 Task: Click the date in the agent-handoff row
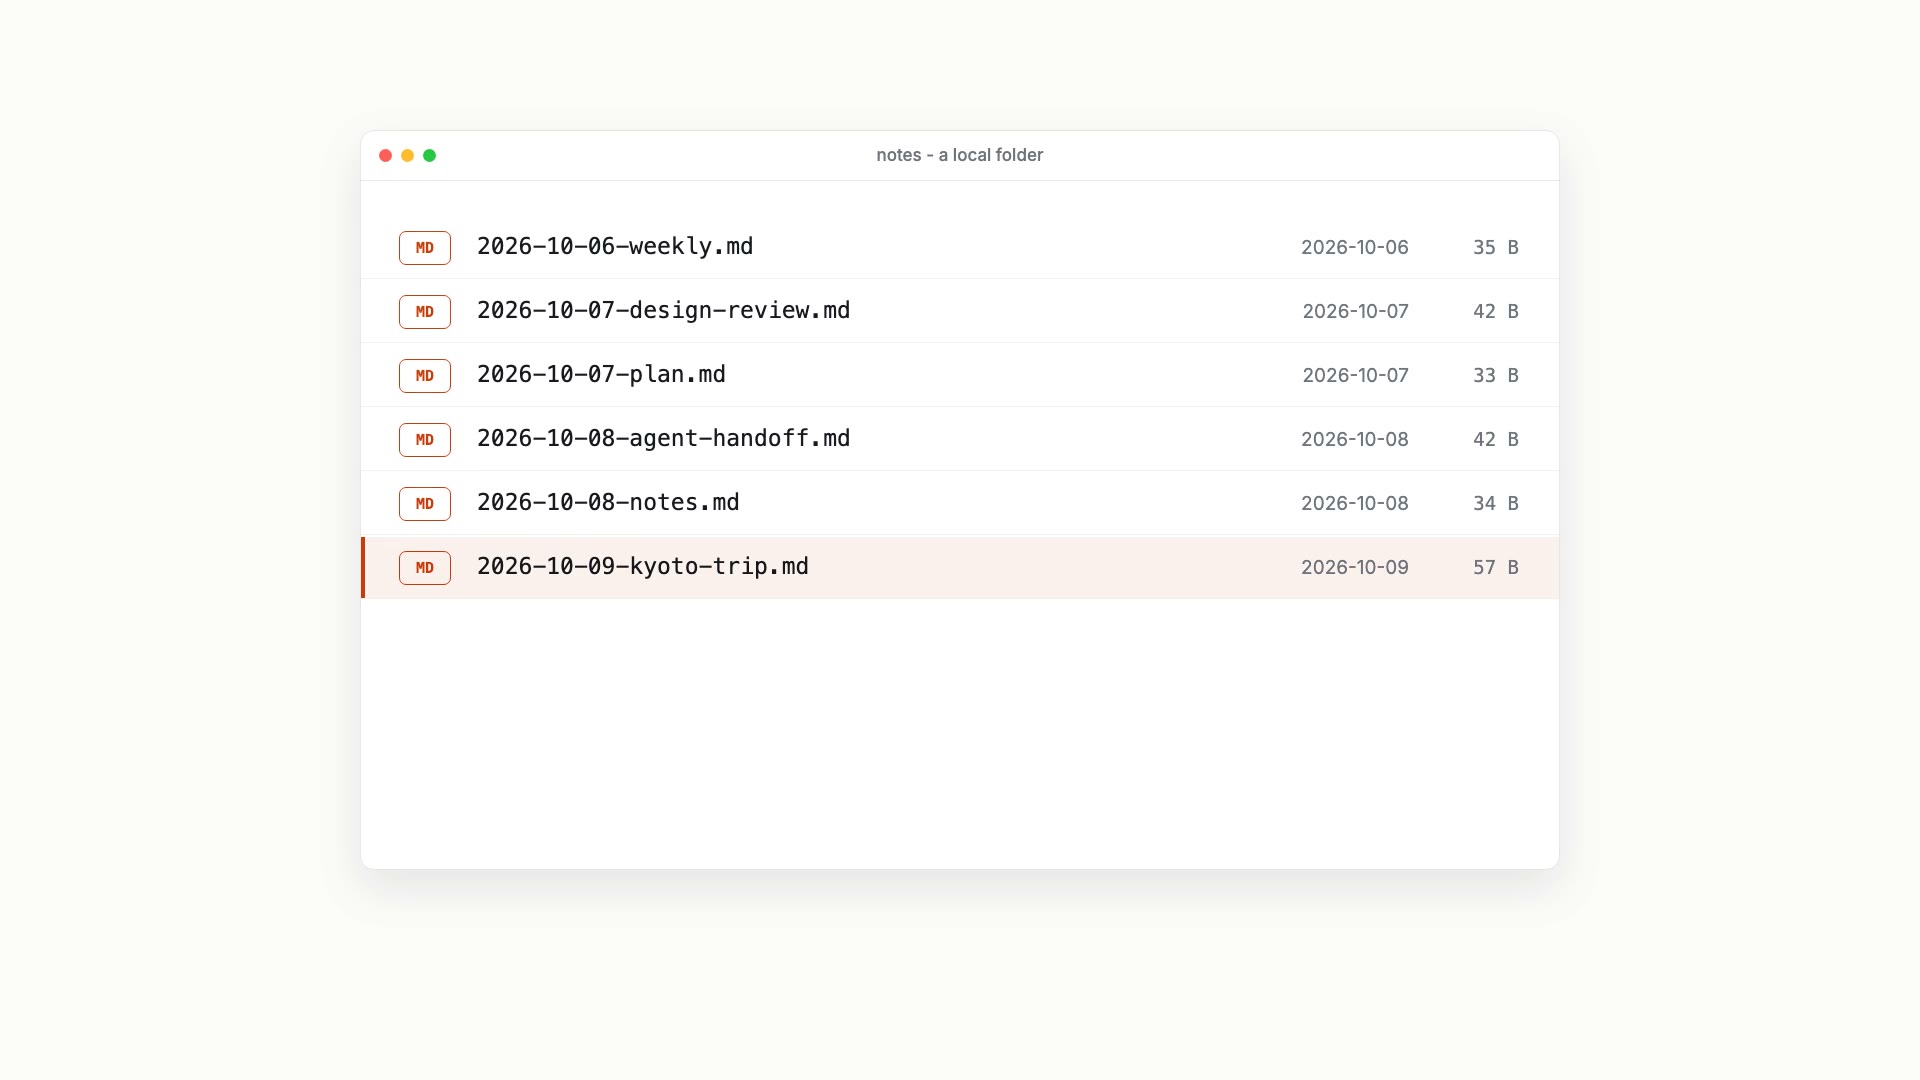pos(1355,440)
